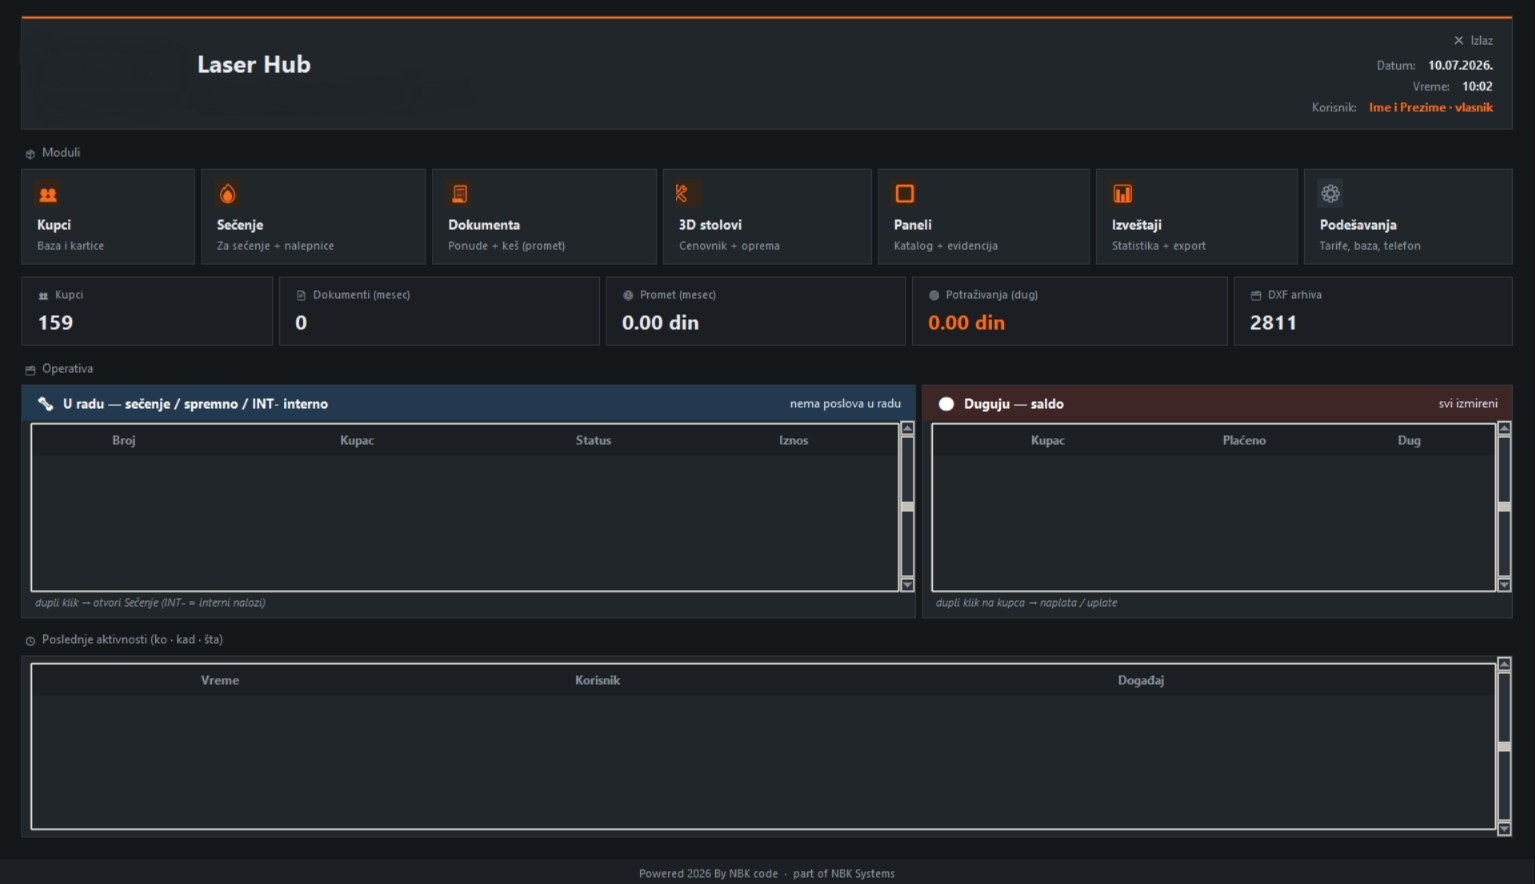Open Dokumenta – Ponude + keš tile

click(544, 217)
